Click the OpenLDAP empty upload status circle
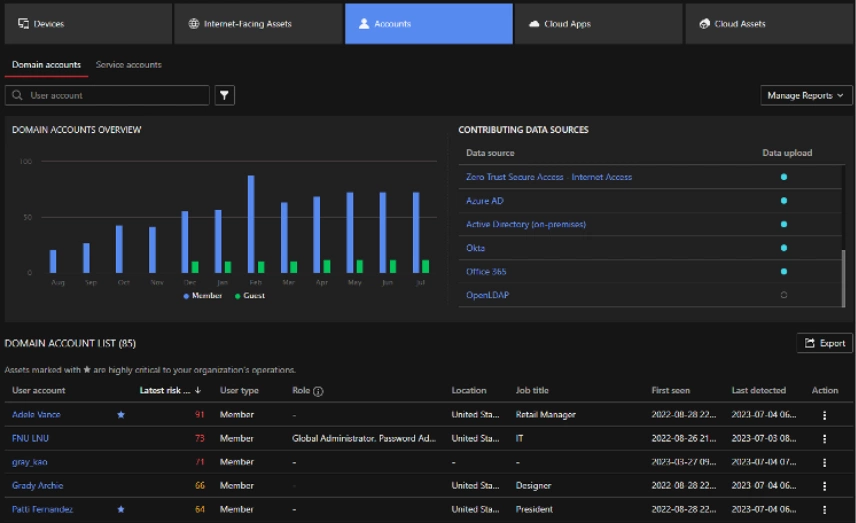 (784, 295)
